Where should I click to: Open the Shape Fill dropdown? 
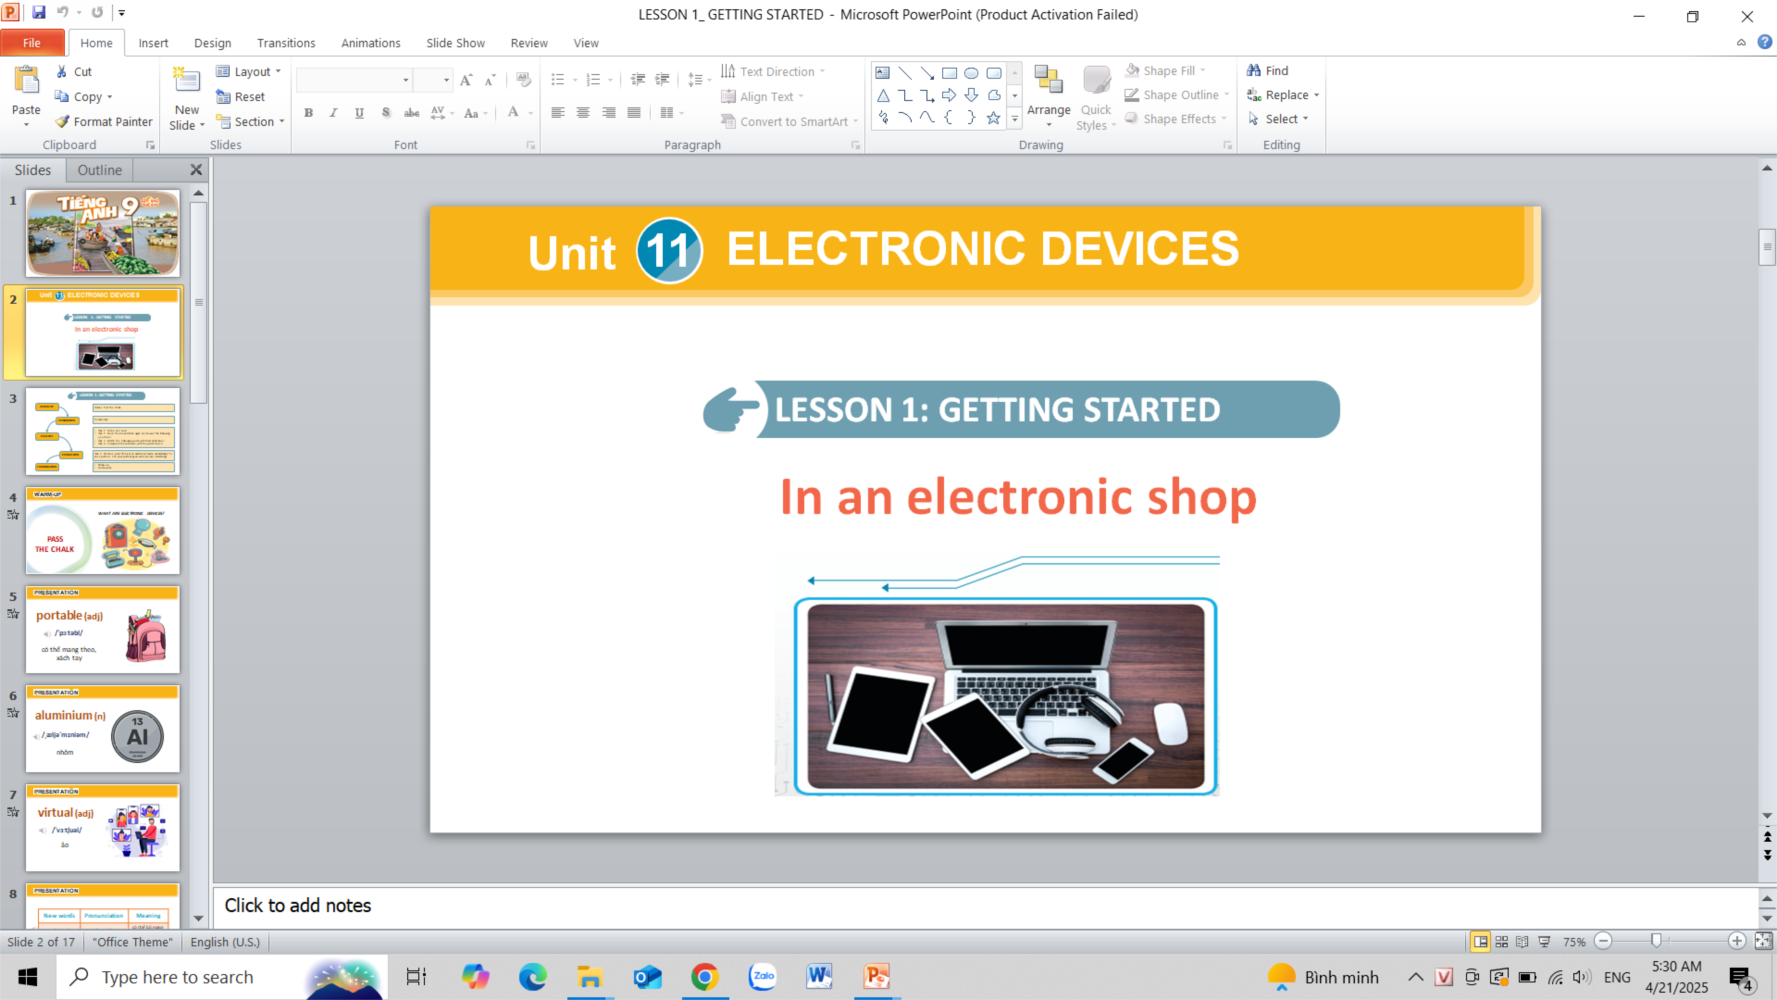tap(1166, 71)
